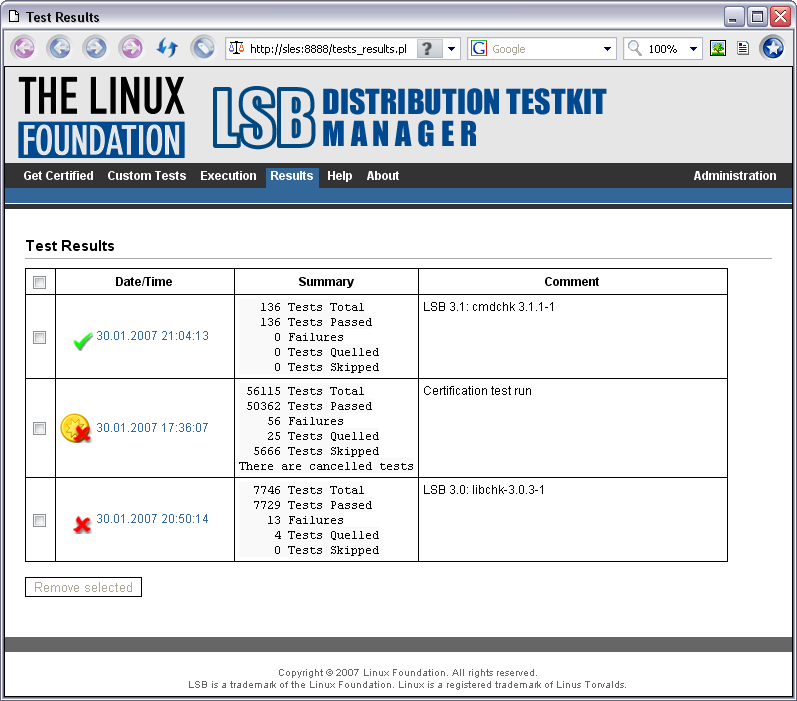The width and height of the screenshot is (797, 701).
Task: Open the zoom level dropdown
Action: click(x=693, y=49)
